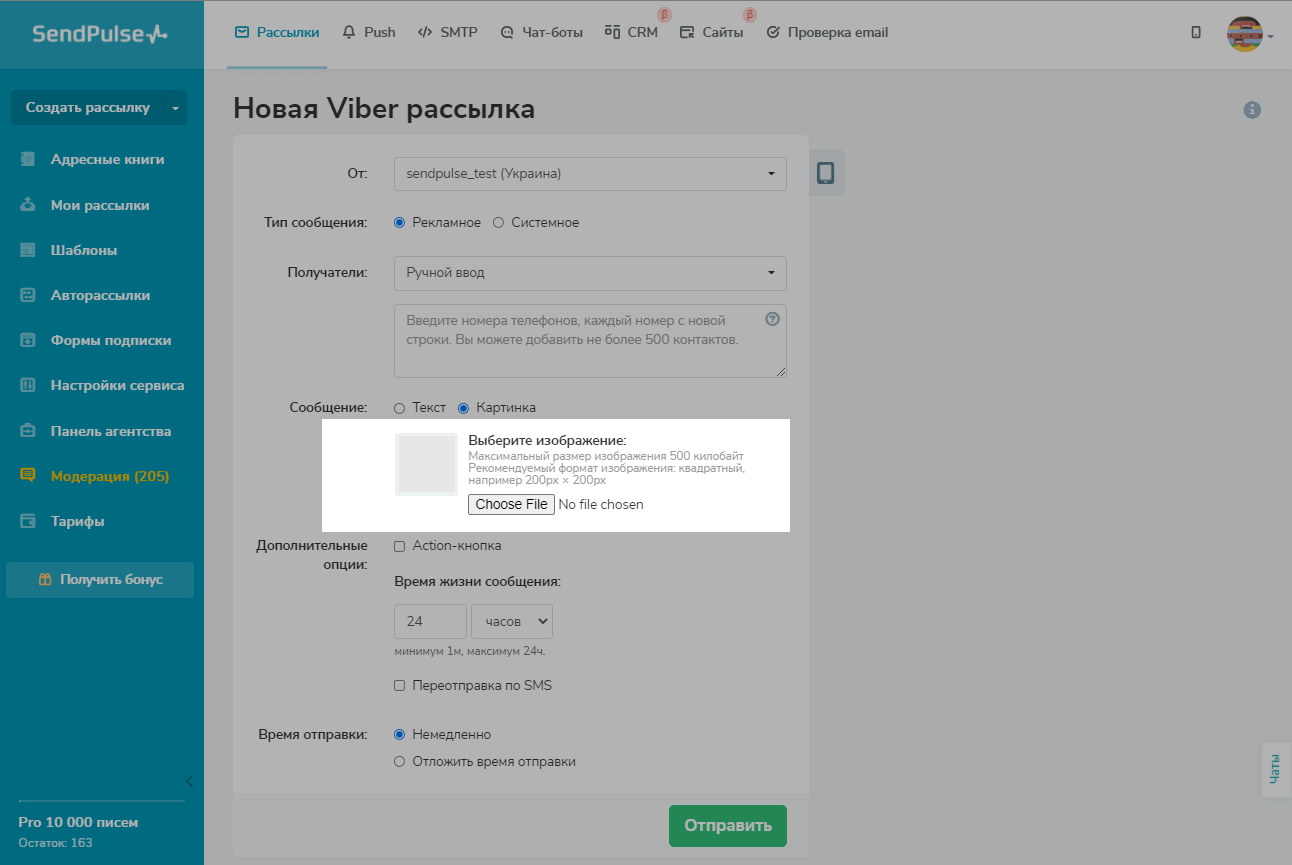The width and height of the screenshot is (1292, 865).
Task: Choose the Текст message option
Action: pos(400,408)
